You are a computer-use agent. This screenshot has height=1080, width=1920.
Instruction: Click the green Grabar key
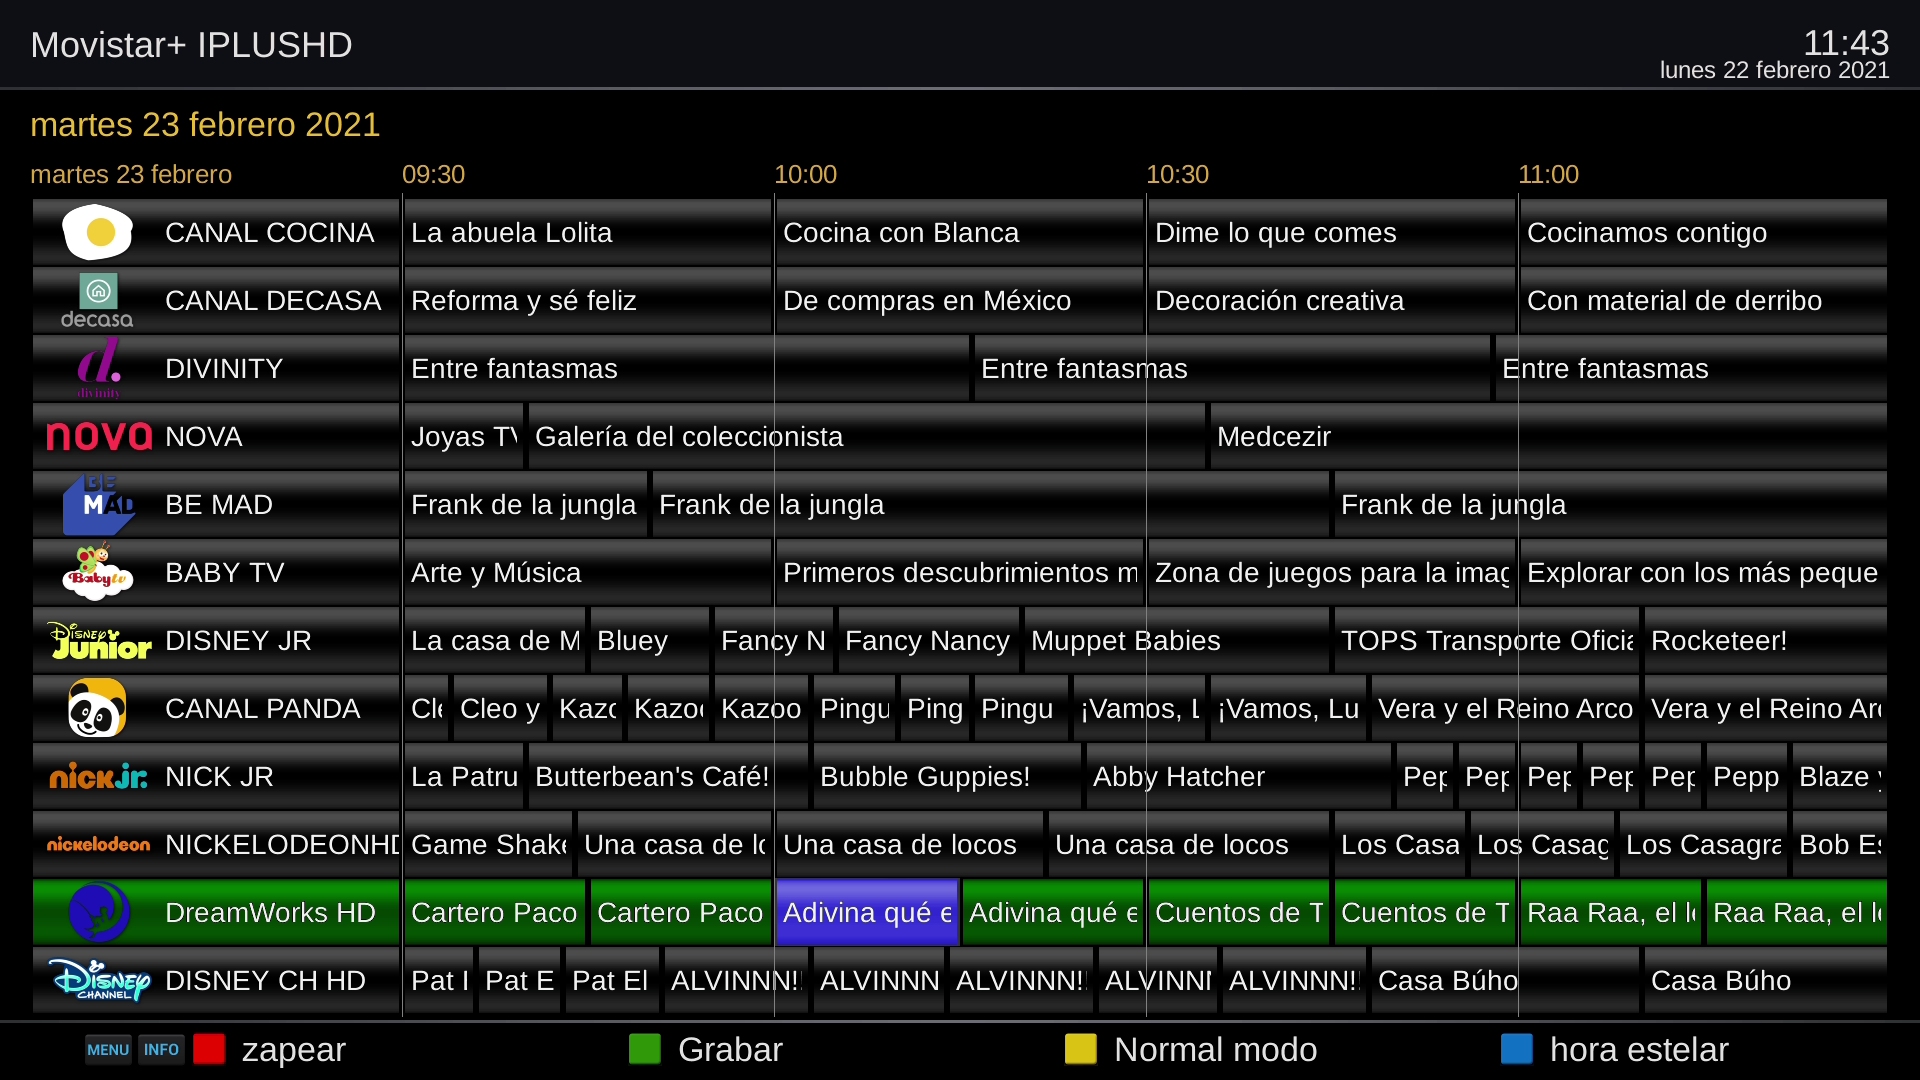645,1049
